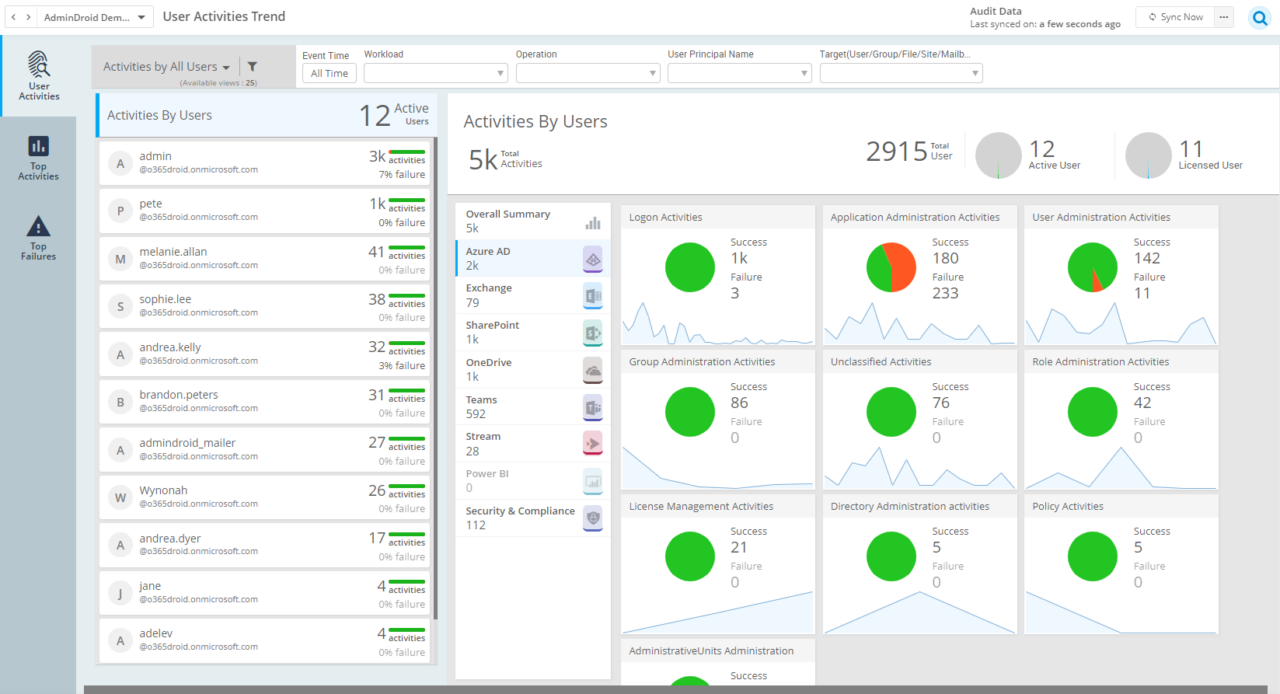1280x694 pixels.
Task: Click the SharePoint workload icon
Action: click(592, 331)
